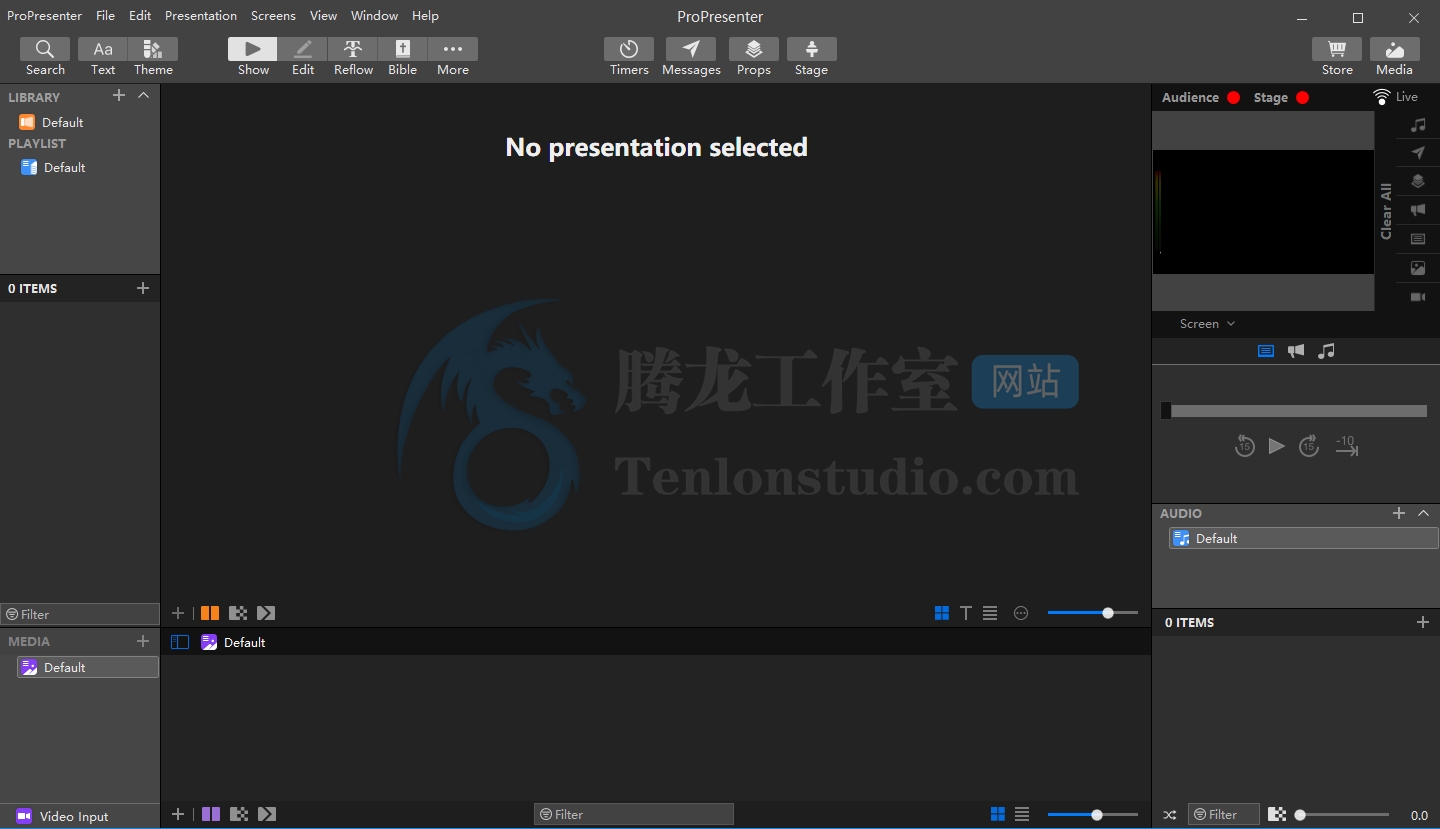1440x829 pixels.
Task: Add a new media playlist
Action: [143, 641]
